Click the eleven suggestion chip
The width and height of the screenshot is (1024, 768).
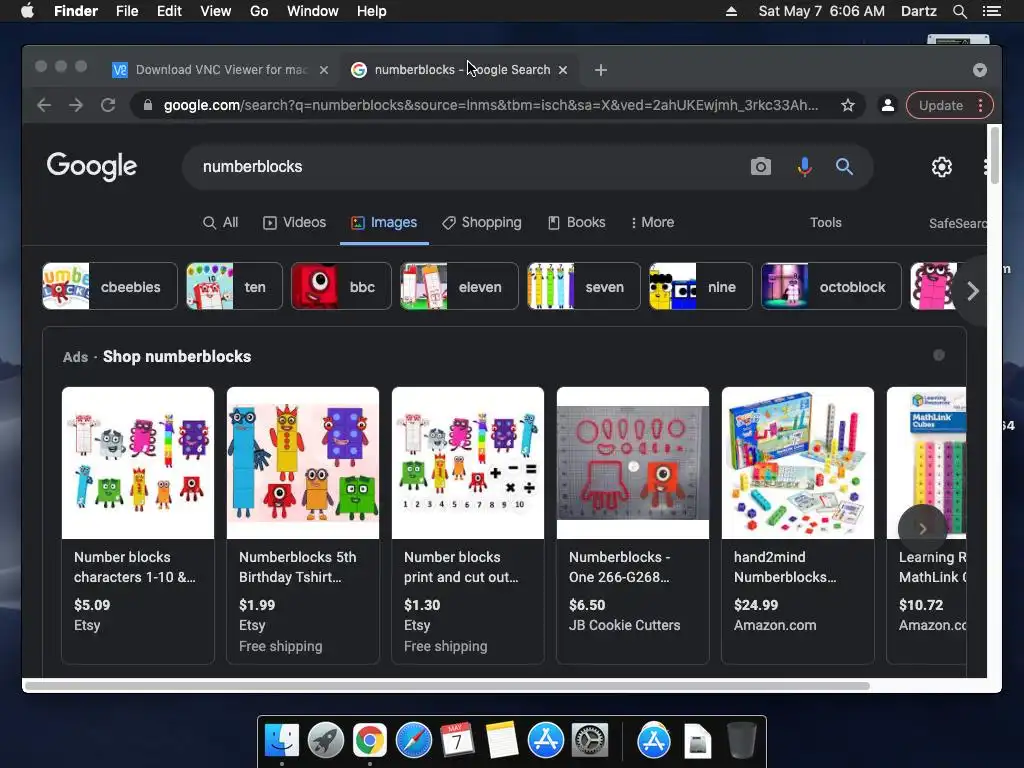(x=459, y=286)
